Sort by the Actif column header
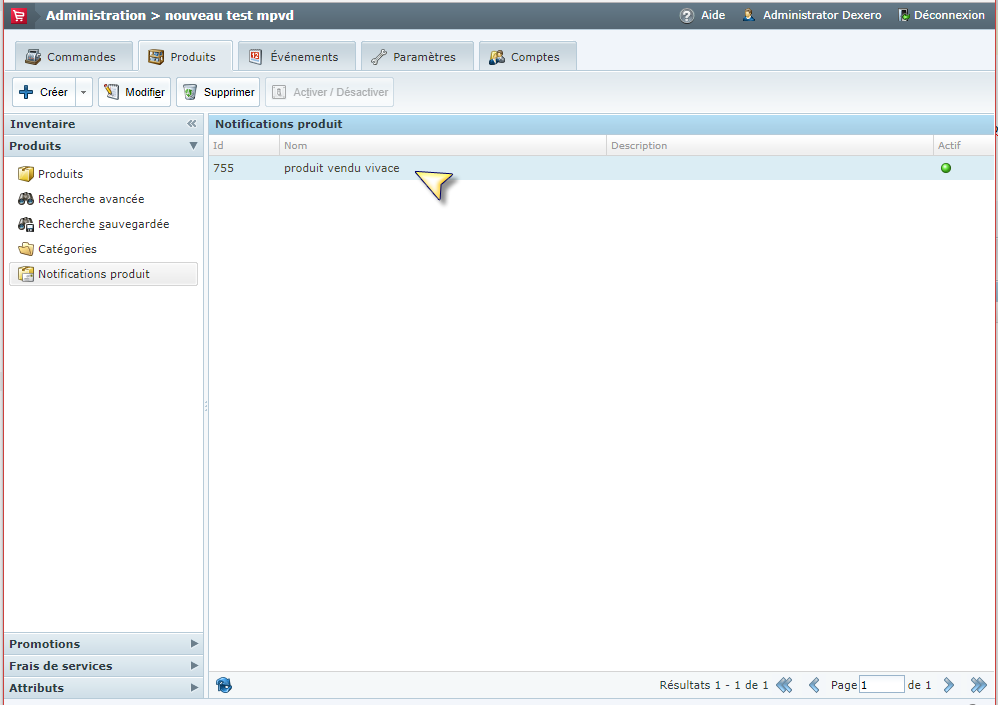This screenshot has width=998, height=705. click(963, 146)
